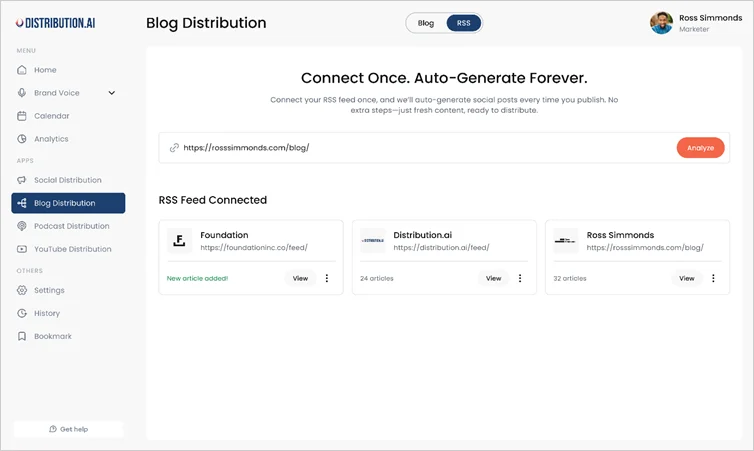Open distribution.ai feed link
This screenshot has height=451, width=754.
tap(441, 248)
